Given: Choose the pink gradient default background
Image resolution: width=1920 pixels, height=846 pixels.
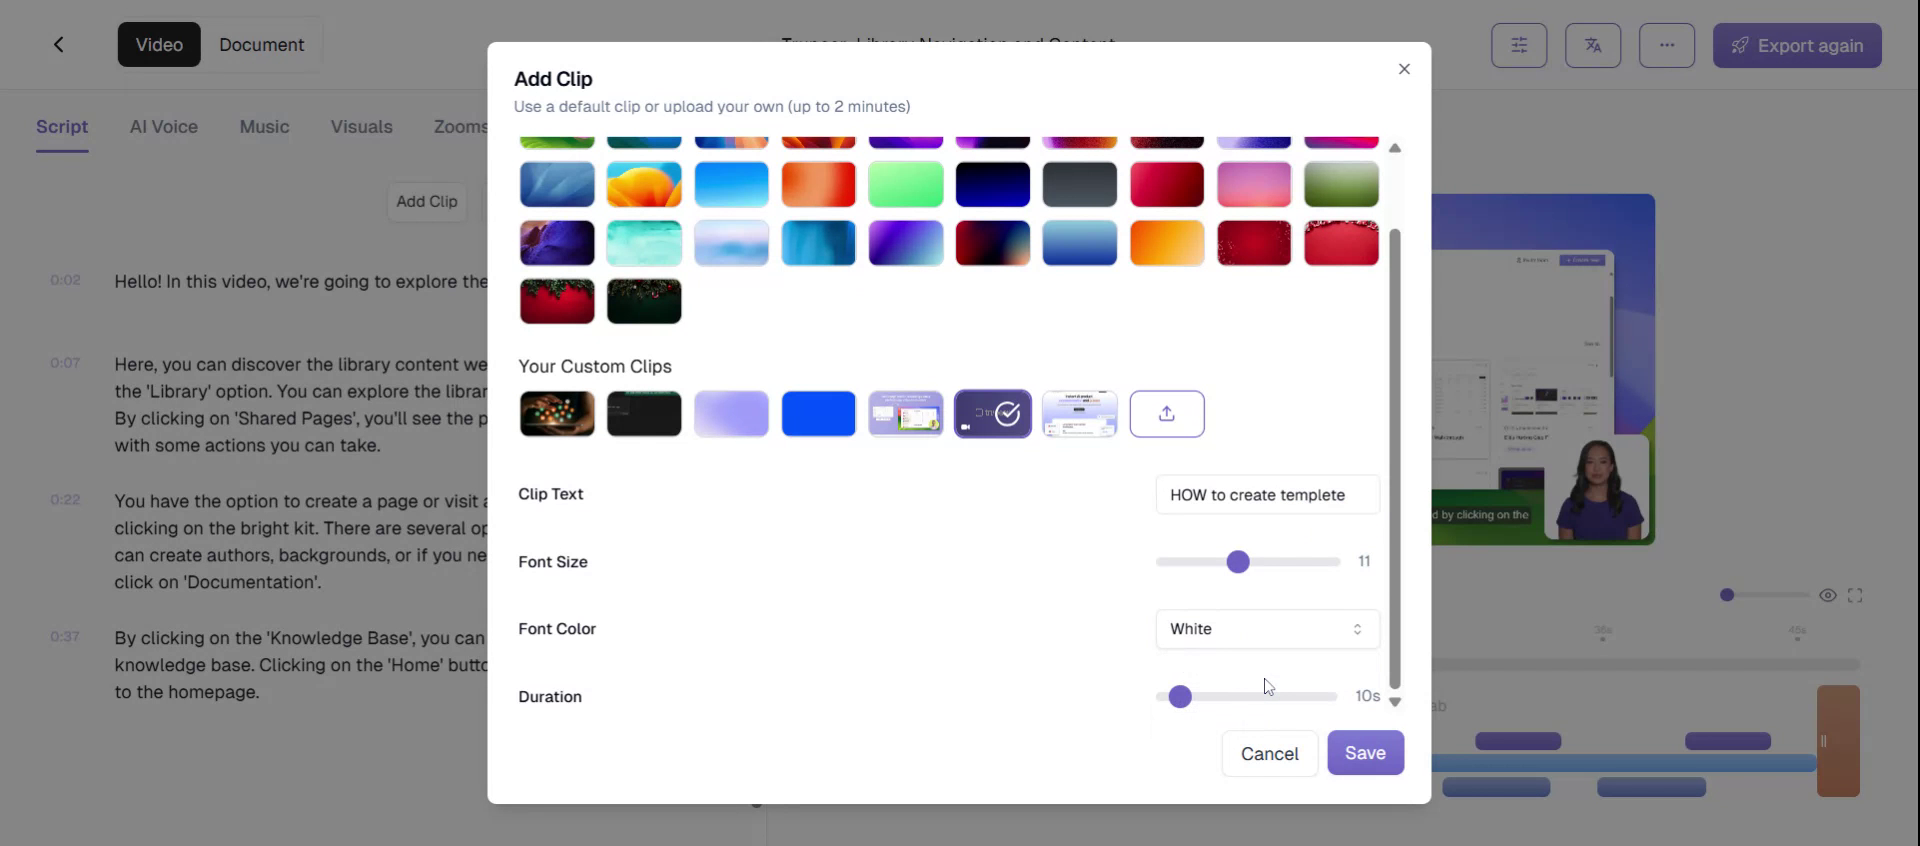Looking at the screenshot, I should pos(1254,185).
